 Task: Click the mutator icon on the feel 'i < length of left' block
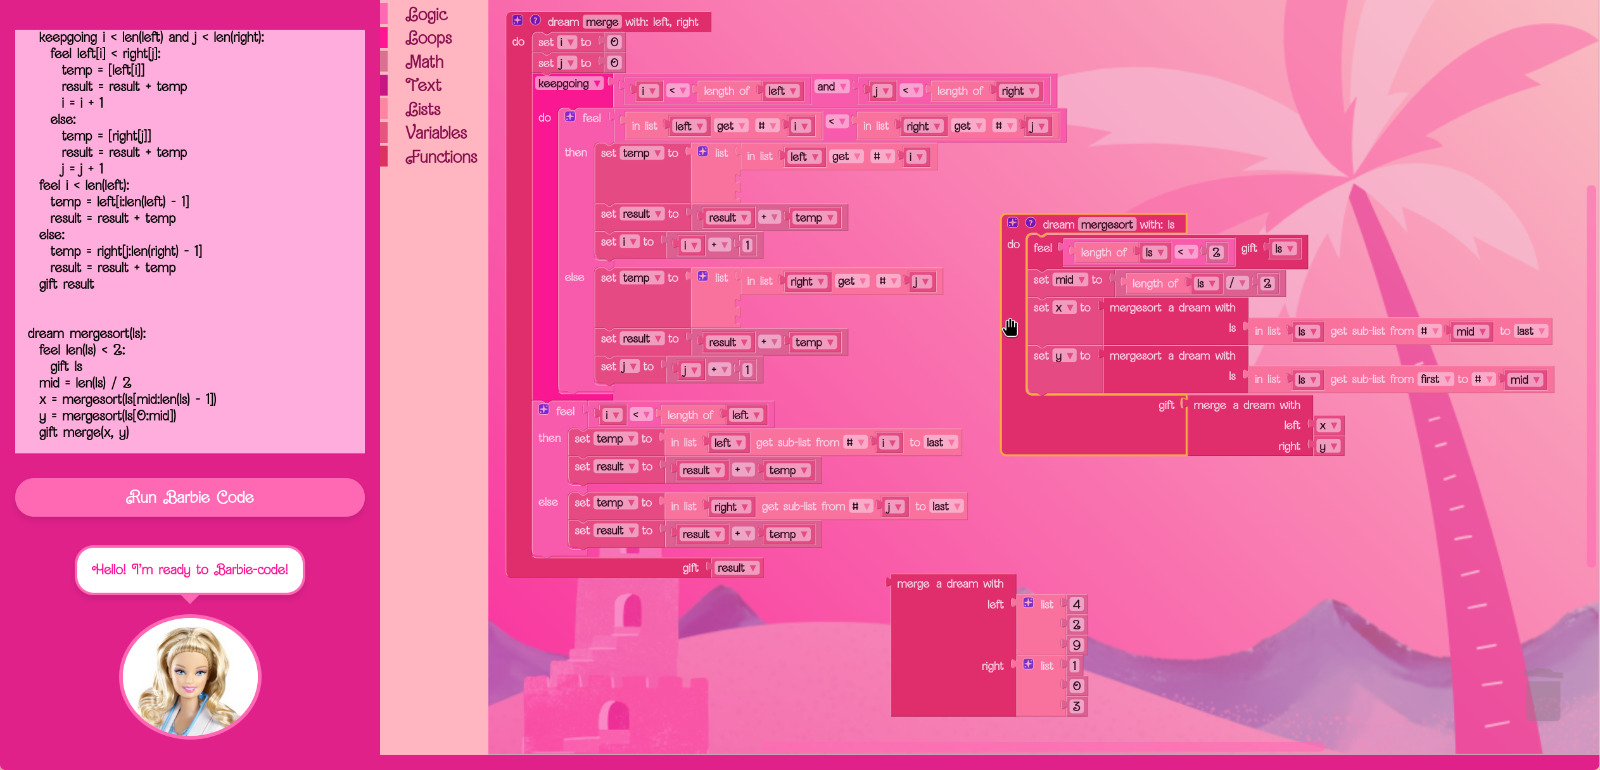pyautogui.click(x=544, y=410)
